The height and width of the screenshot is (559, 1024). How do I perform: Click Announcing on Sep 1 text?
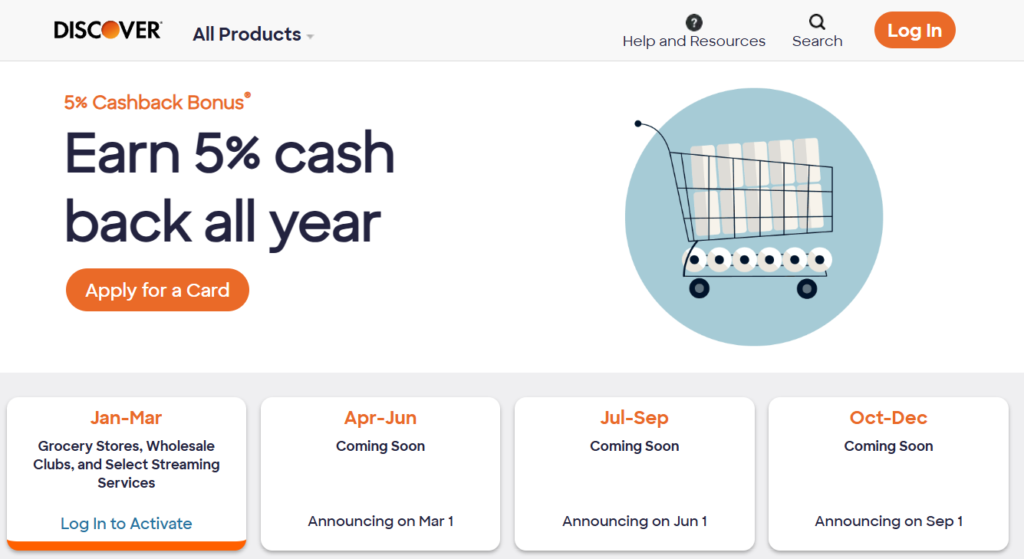coord(888,521)
